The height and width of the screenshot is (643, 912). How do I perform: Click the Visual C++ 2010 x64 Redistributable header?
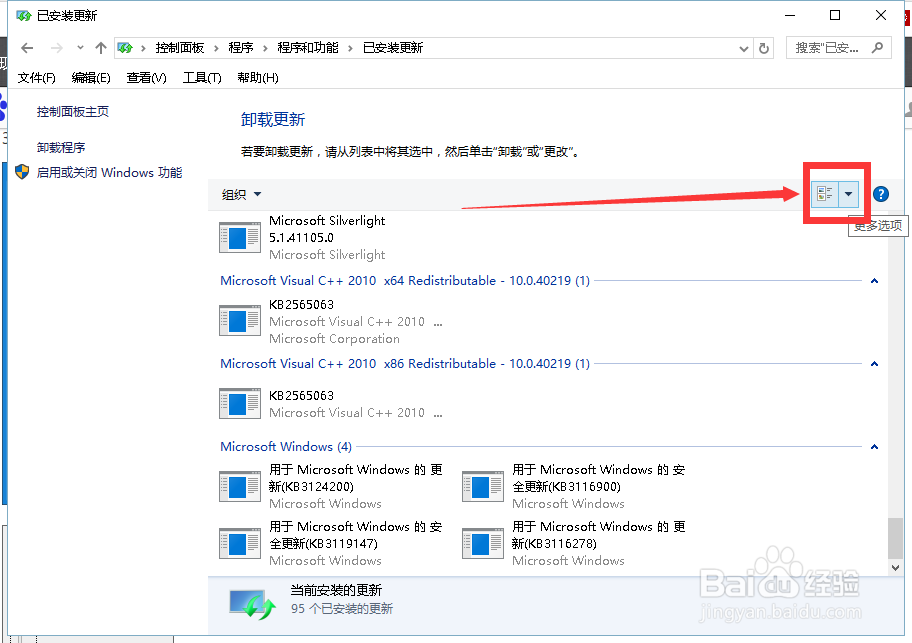coord(405,281)
